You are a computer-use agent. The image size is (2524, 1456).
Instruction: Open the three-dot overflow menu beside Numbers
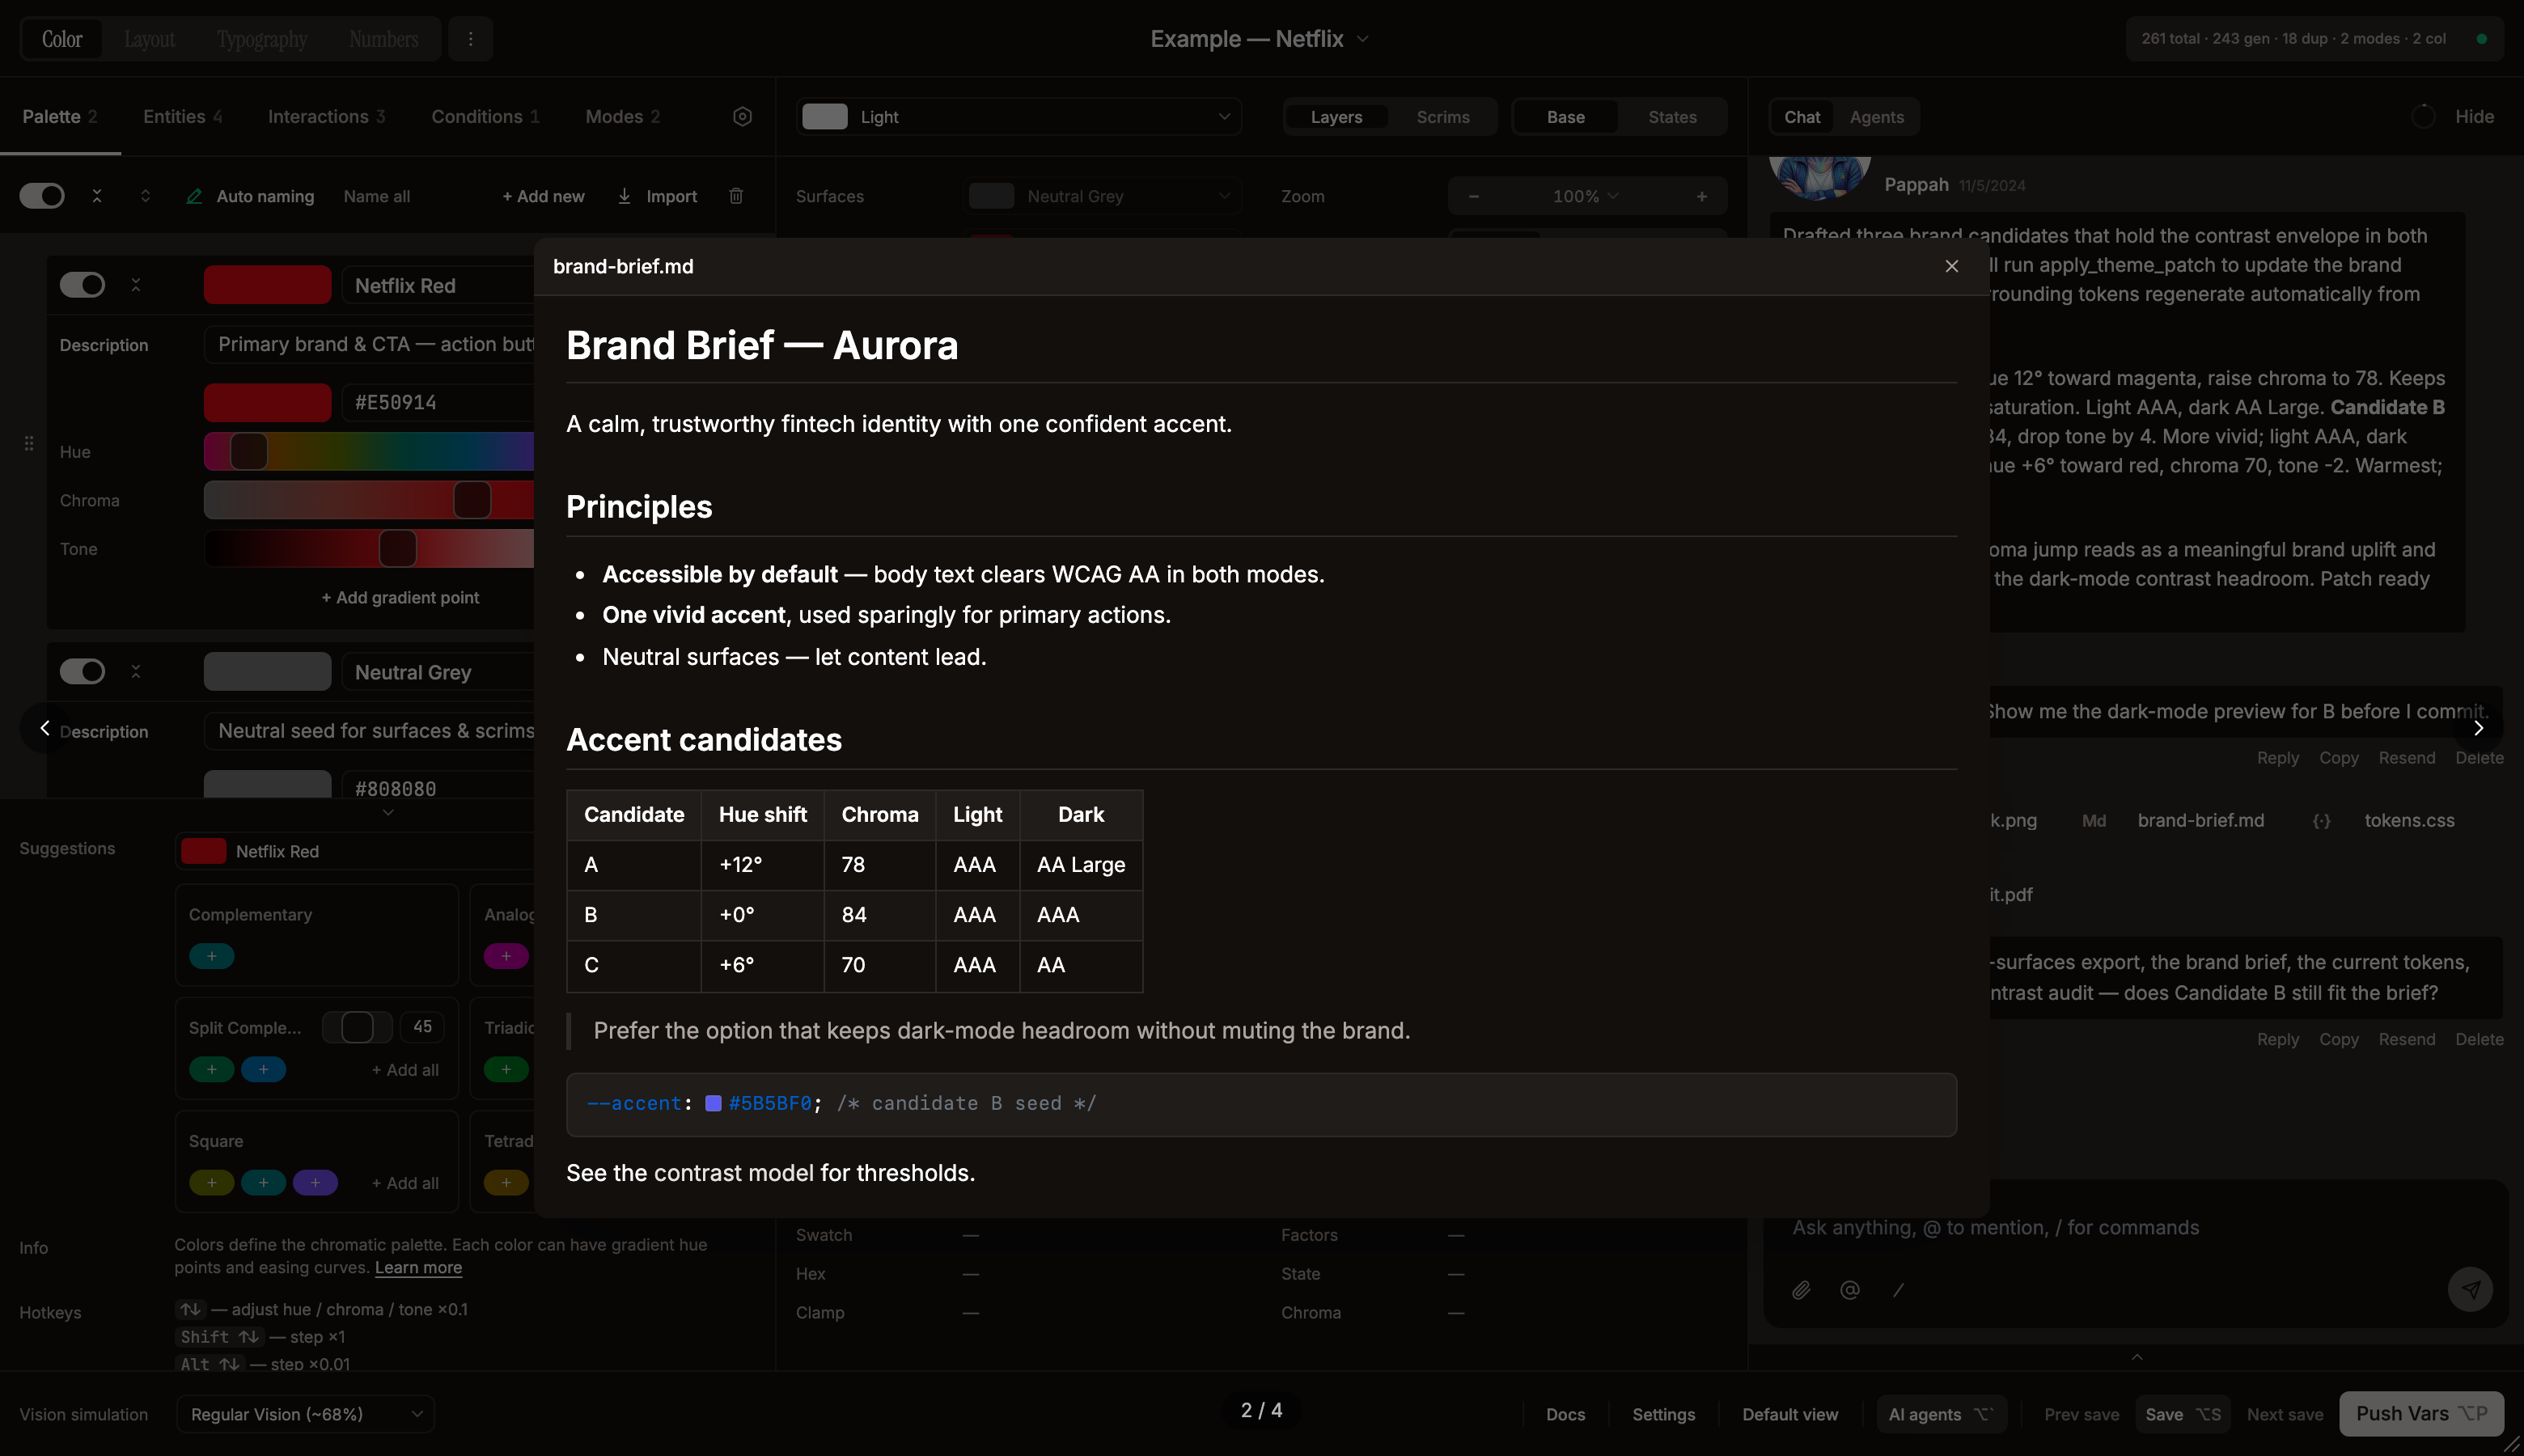coord(470,39)
